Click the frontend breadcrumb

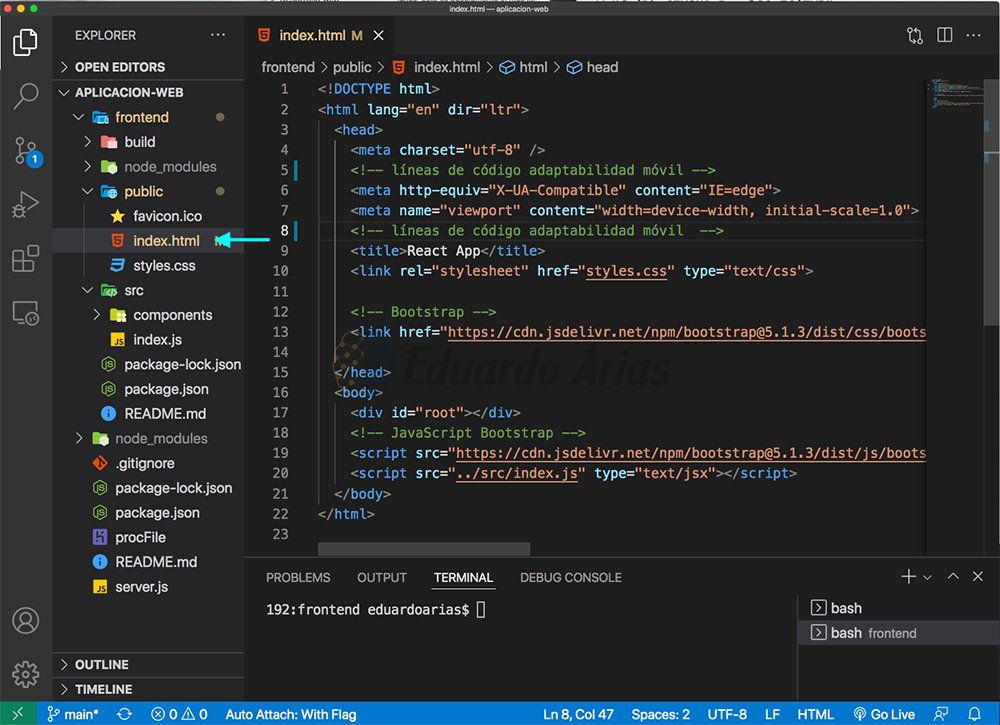[x=288, y=67]
